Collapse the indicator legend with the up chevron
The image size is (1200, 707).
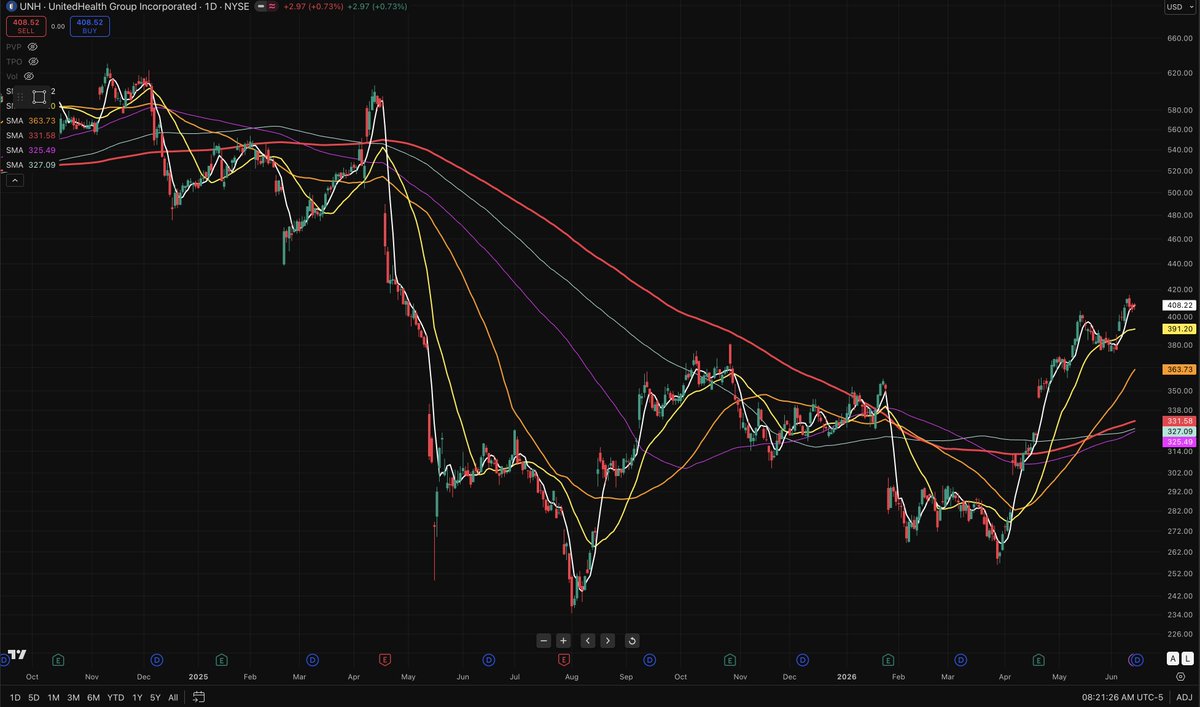point(15,180)
